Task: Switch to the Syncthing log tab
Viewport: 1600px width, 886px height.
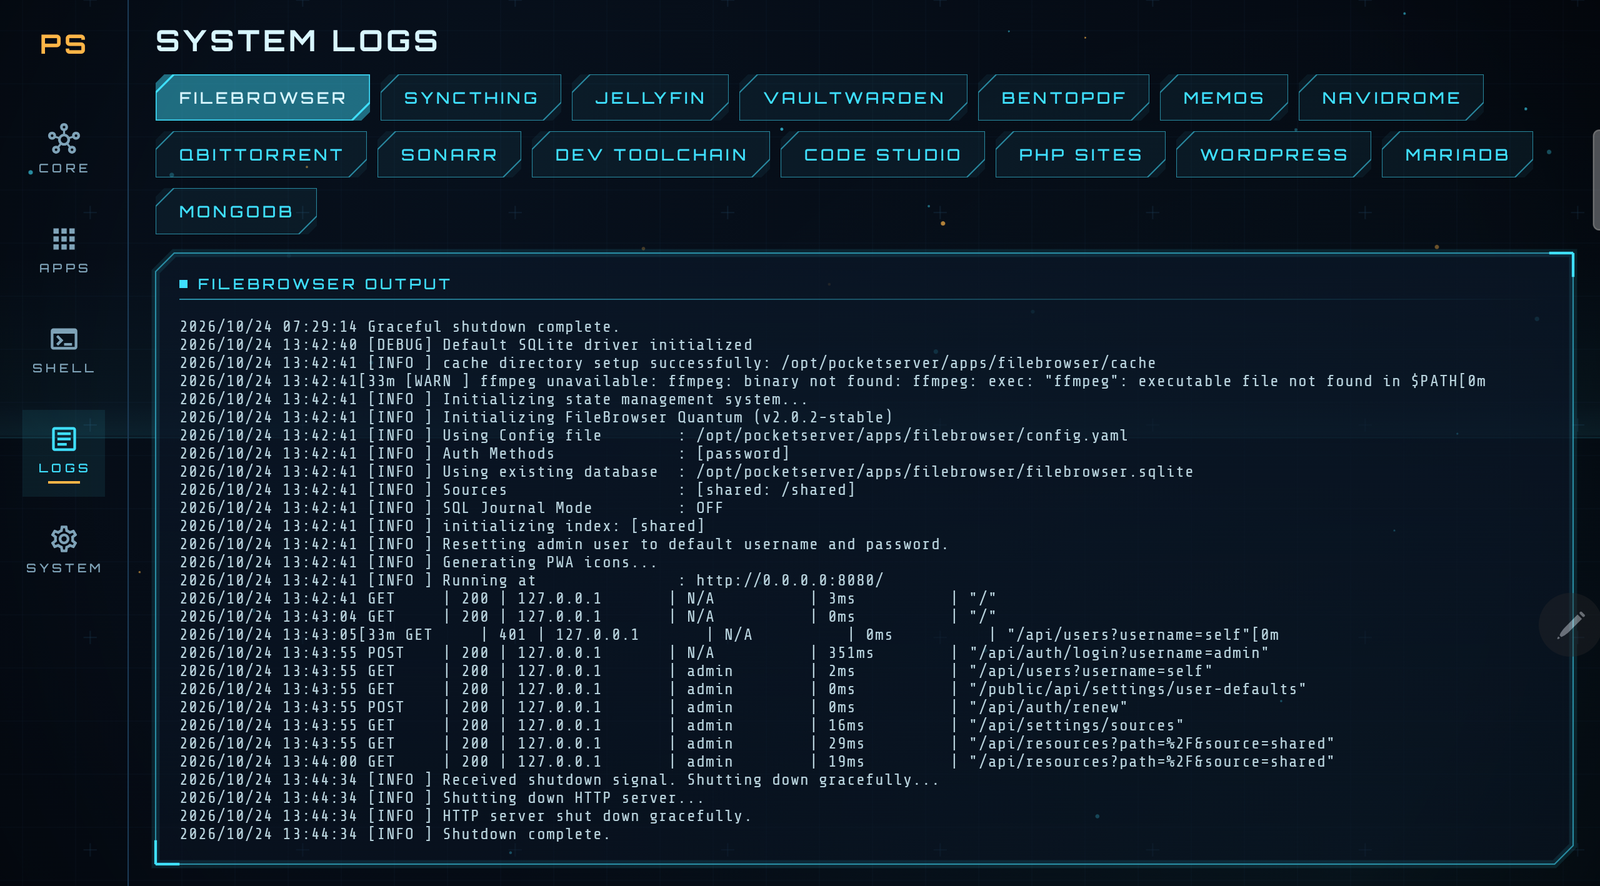Action: (x=471, y=98)
